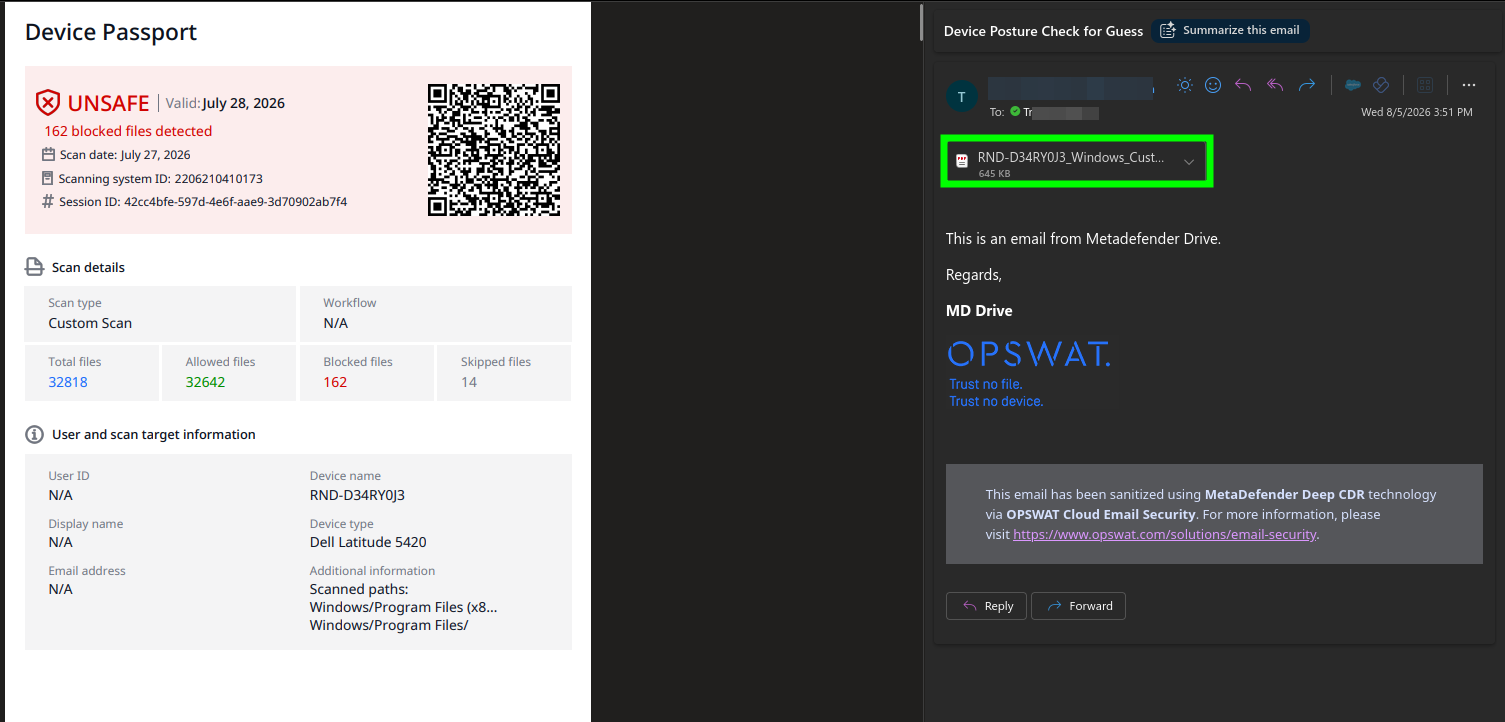Click the red UNSAFE status text
This screenshot has height=722, width=1505.
(108, 103)
